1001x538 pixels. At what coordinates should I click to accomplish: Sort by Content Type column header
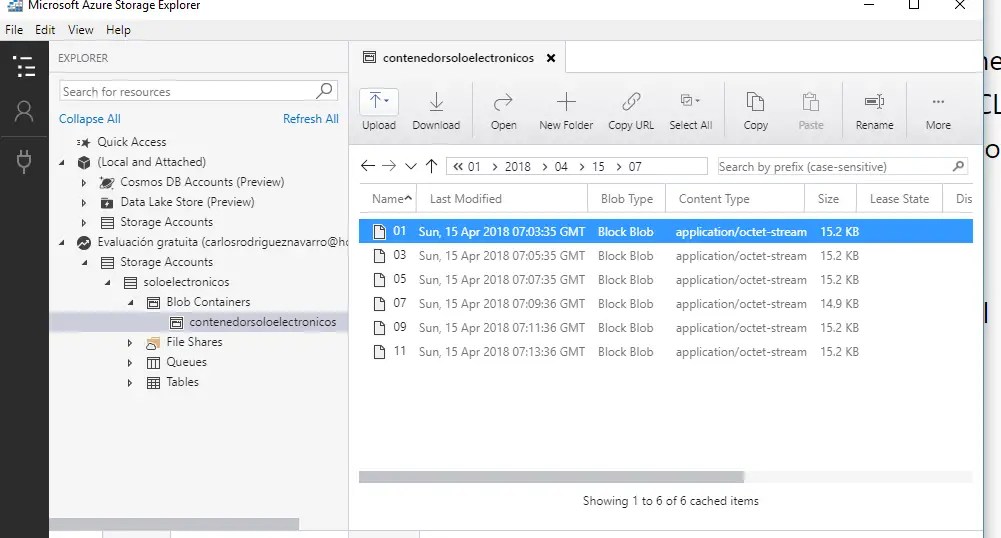point(735,199)
